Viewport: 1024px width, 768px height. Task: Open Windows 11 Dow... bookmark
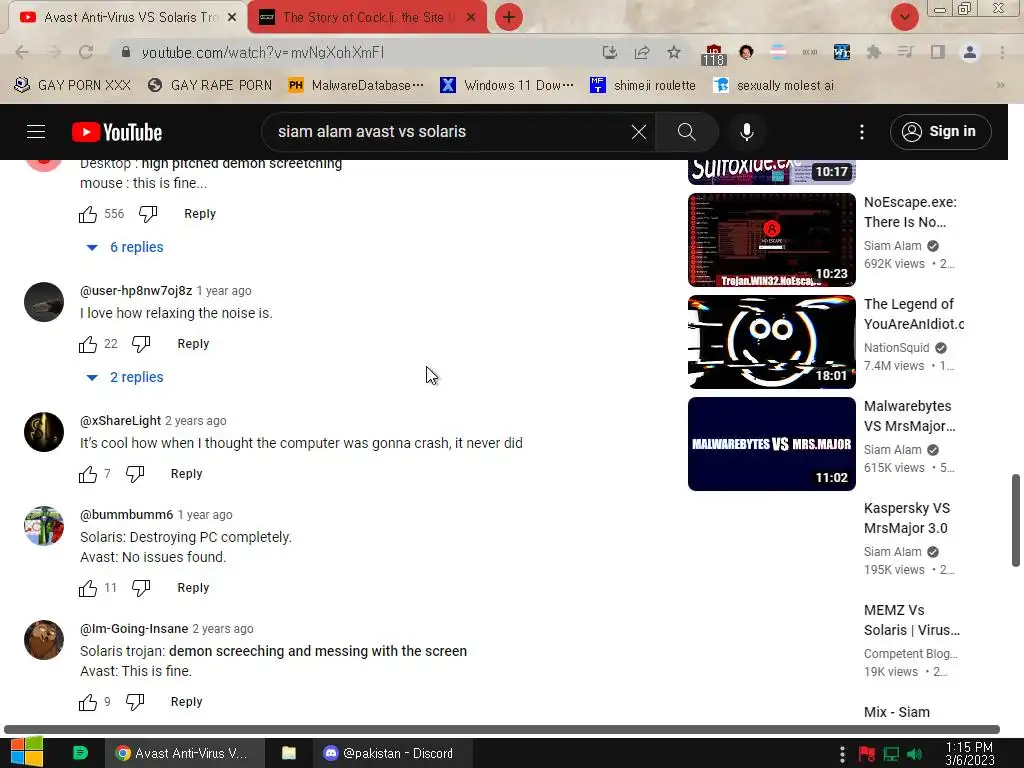coord(507,85)
